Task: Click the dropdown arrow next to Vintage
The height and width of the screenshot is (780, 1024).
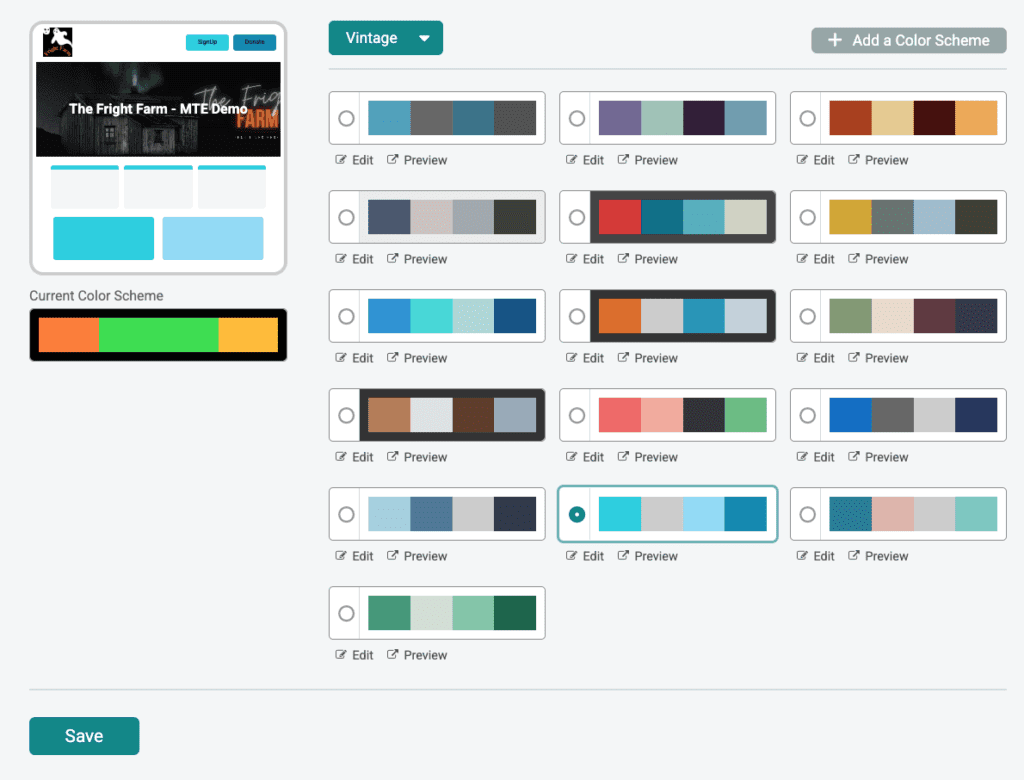Action: click(x=424, y=39)
